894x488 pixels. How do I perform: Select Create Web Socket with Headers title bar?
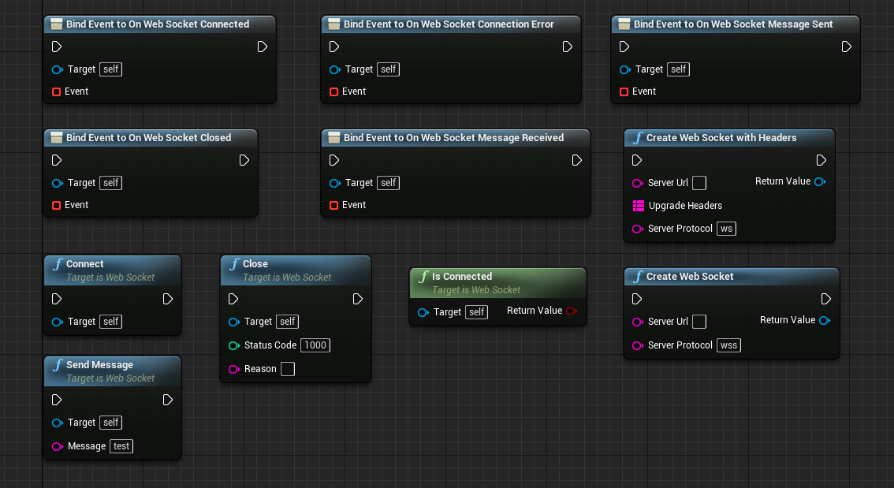point(729,138)
